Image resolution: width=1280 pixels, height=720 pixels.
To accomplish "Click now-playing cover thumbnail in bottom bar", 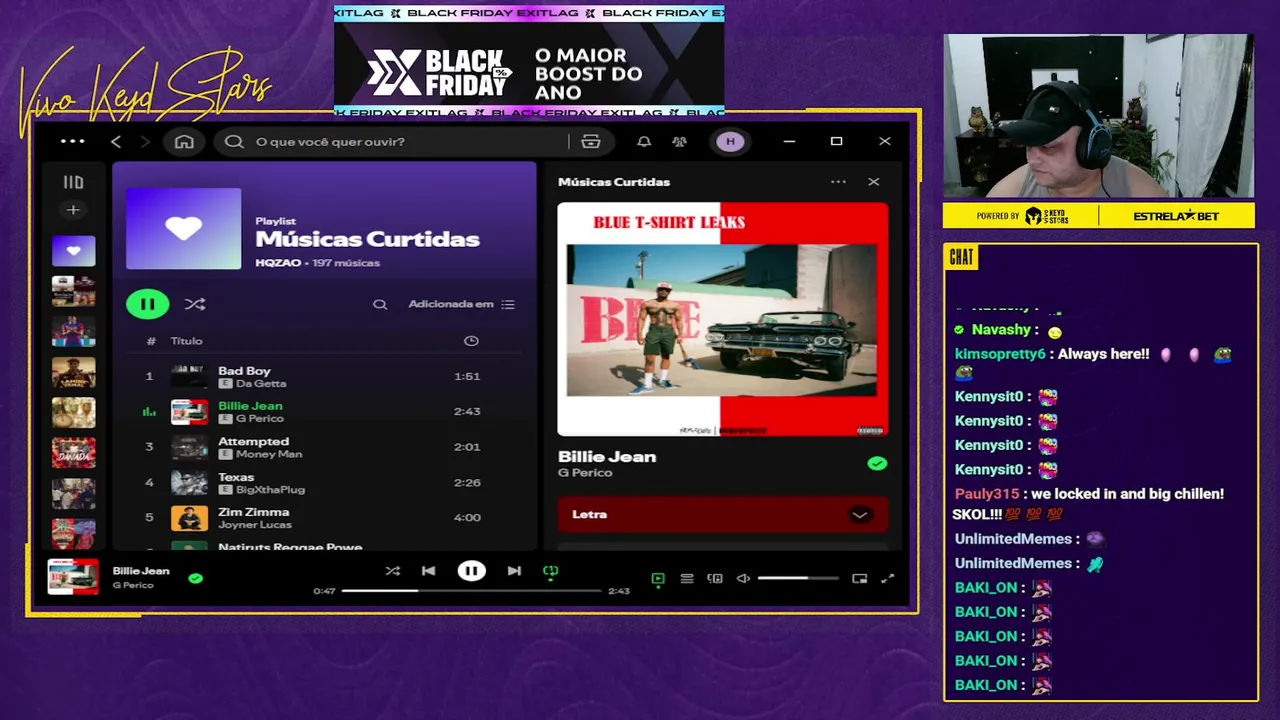I will click(74, 577).
